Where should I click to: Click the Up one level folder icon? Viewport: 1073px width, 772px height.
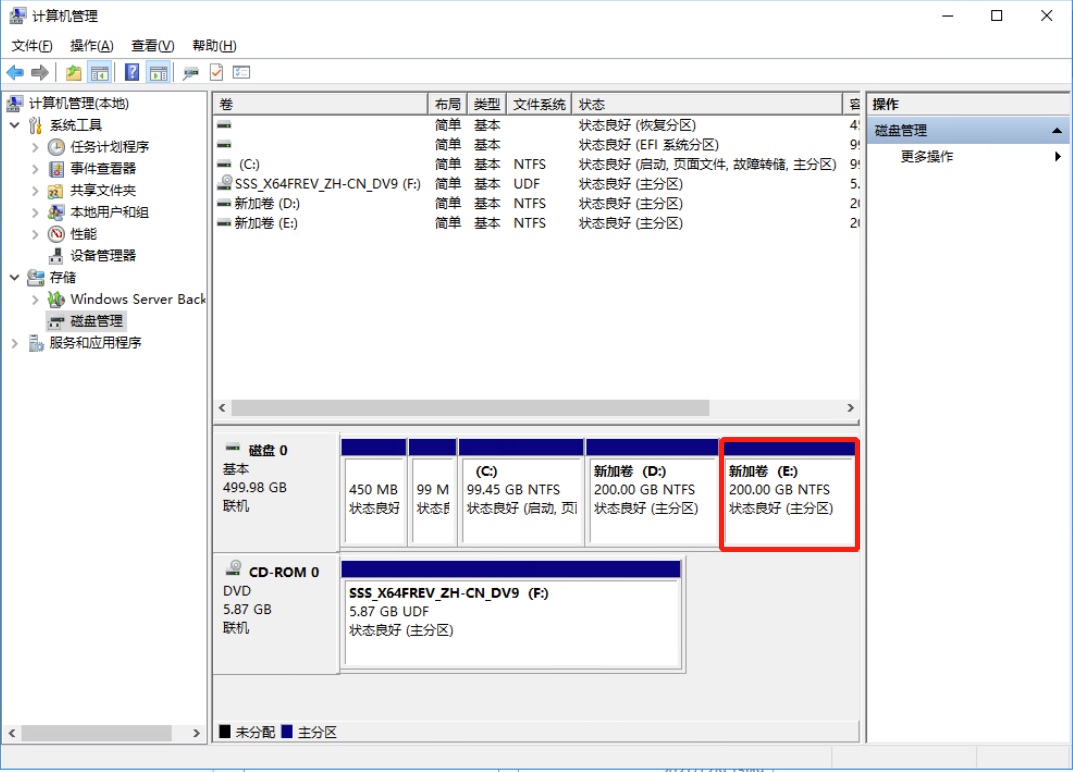pos(73,73)
